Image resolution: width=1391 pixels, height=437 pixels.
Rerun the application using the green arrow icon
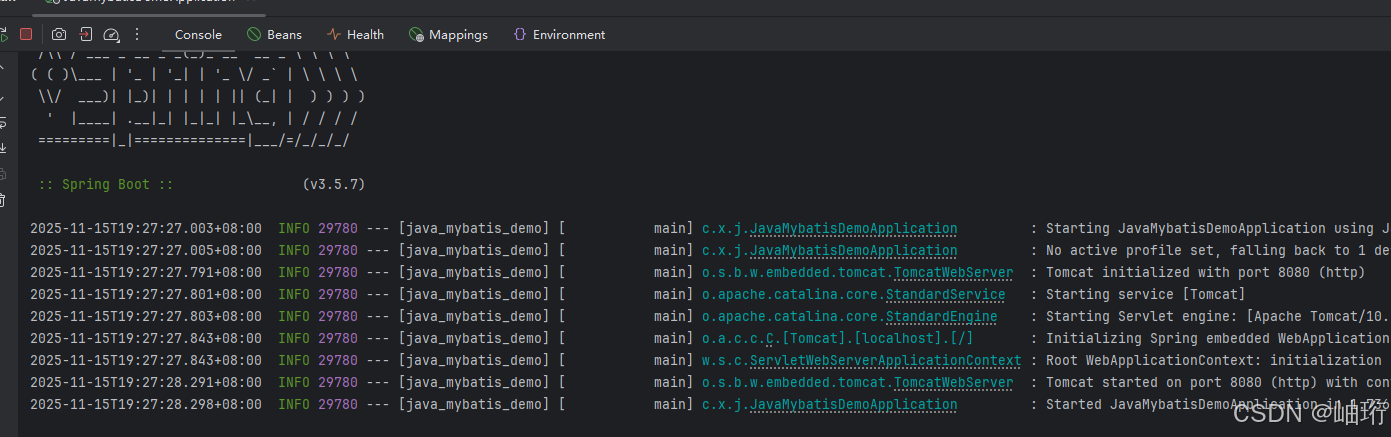(3, 34)
